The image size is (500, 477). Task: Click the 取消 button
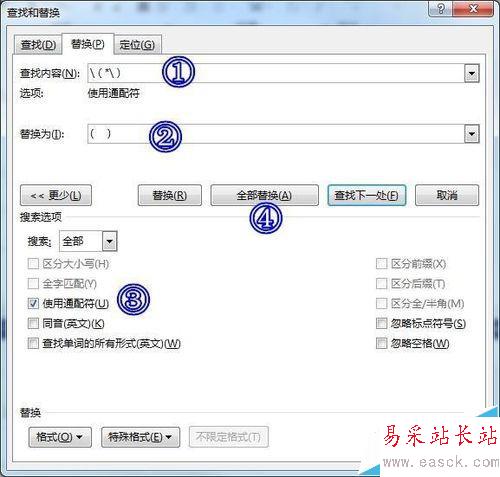447,195
